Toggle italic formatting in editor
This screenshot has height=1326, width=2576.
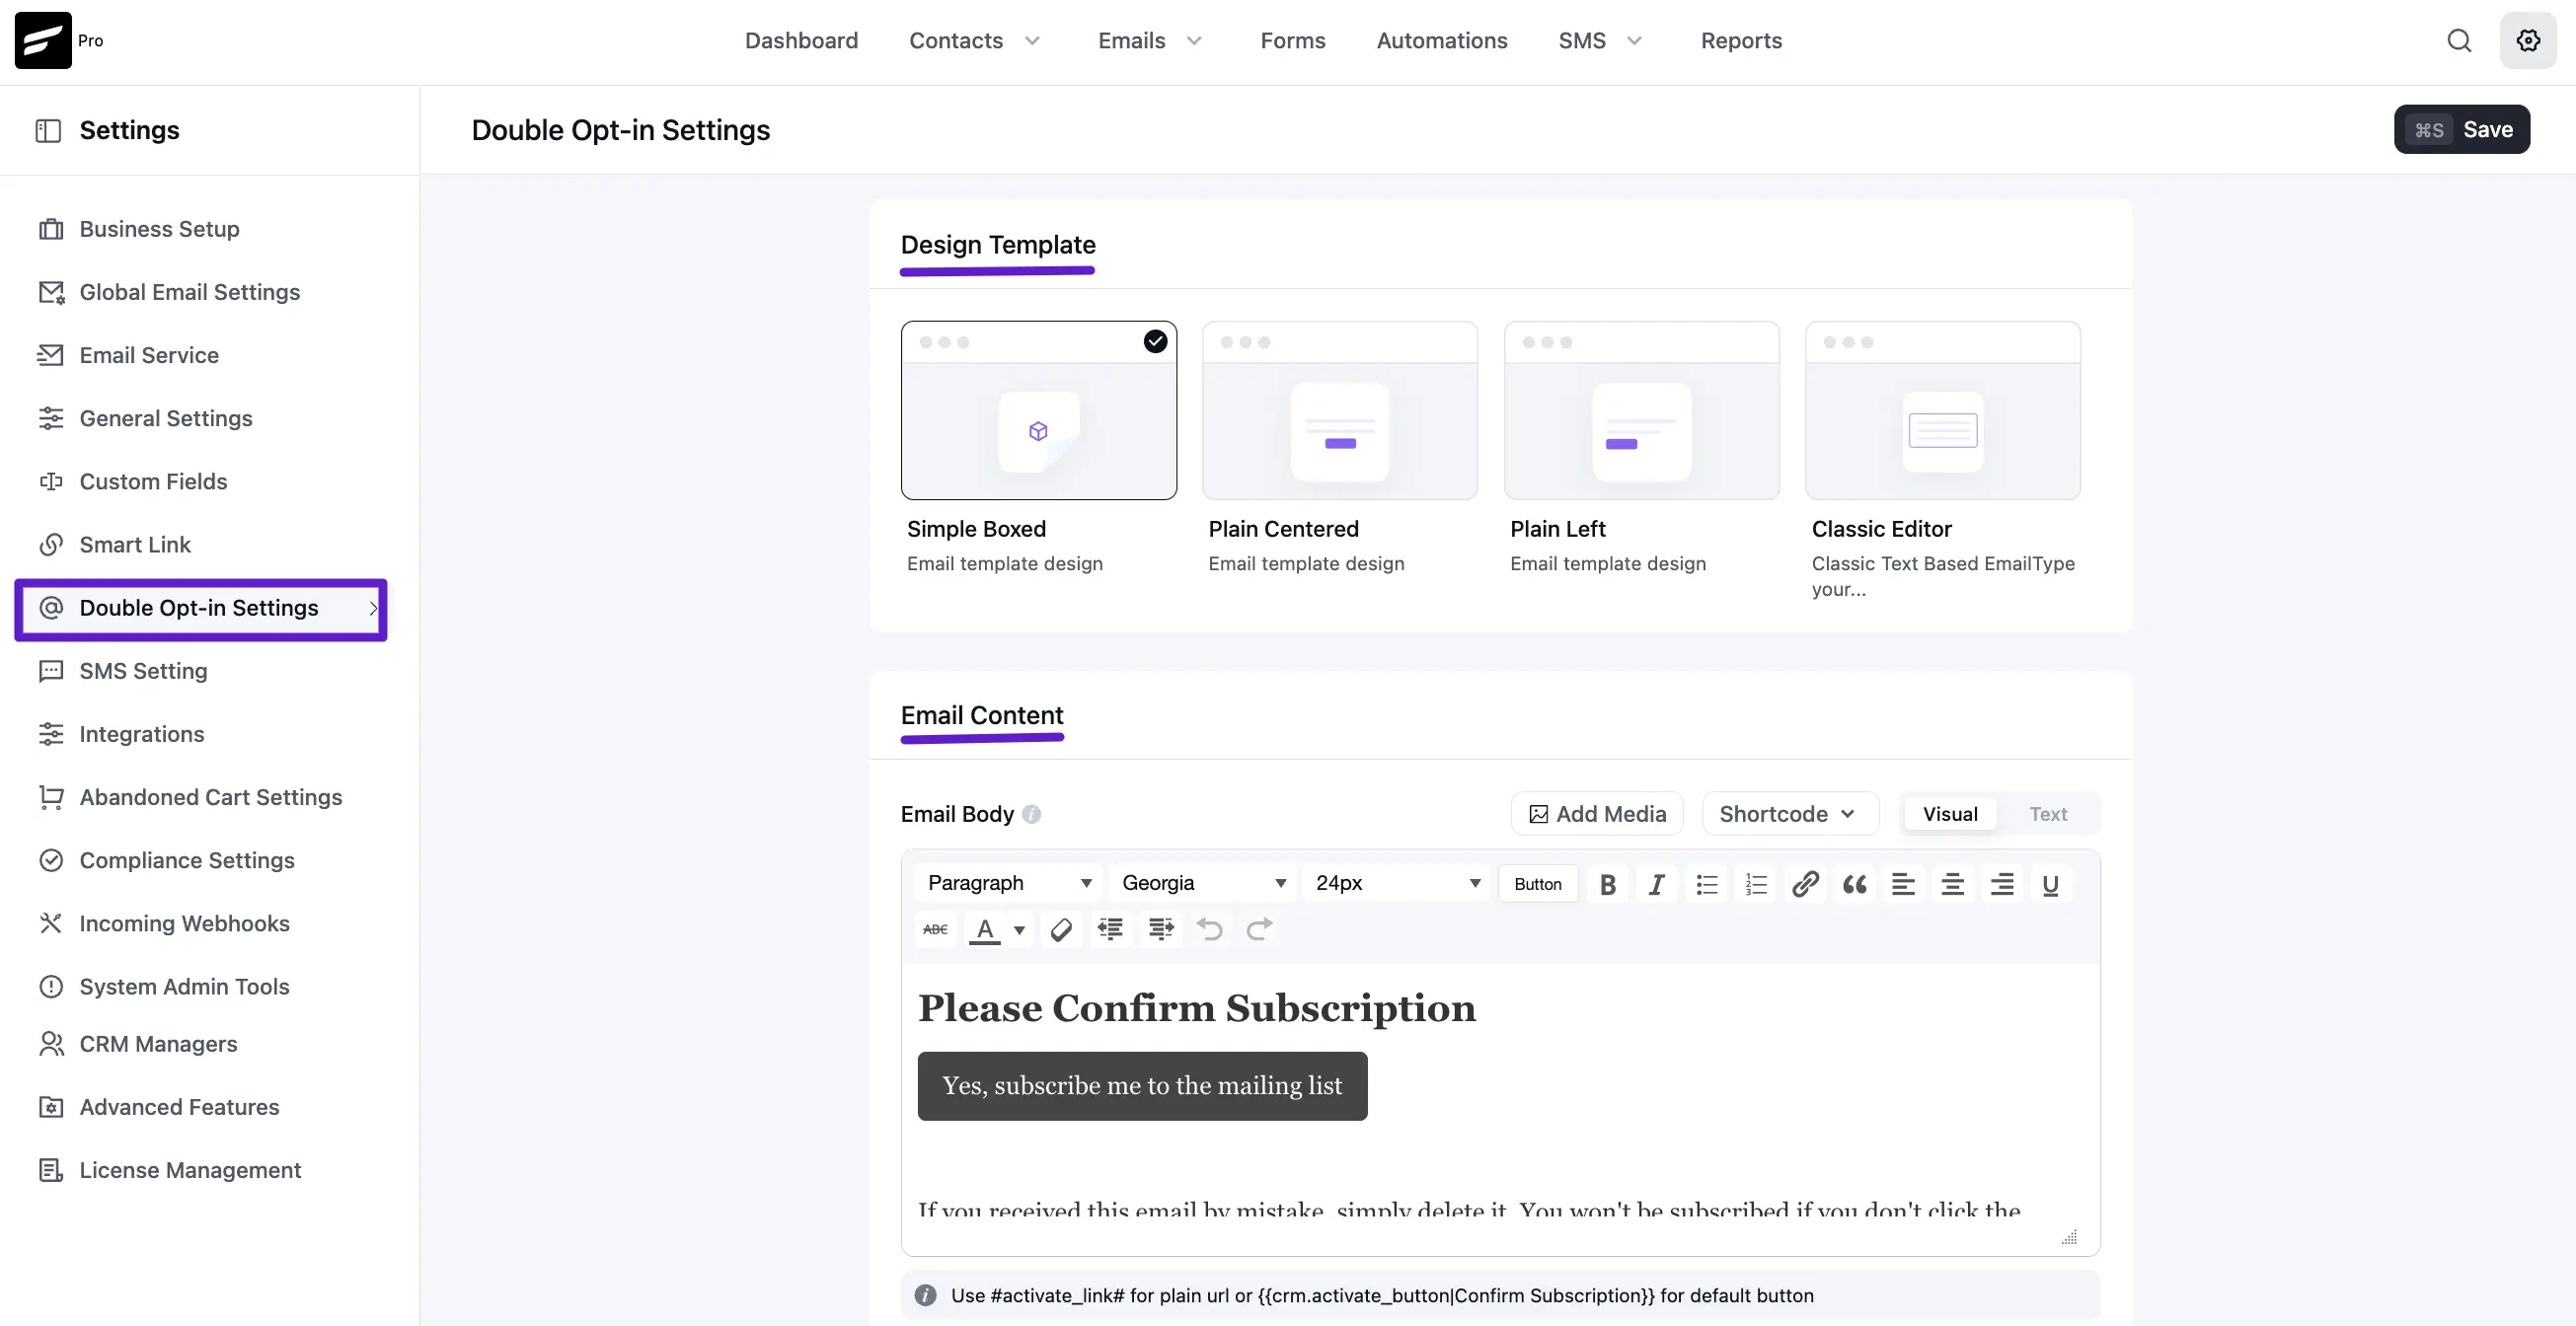[1656, 884]
